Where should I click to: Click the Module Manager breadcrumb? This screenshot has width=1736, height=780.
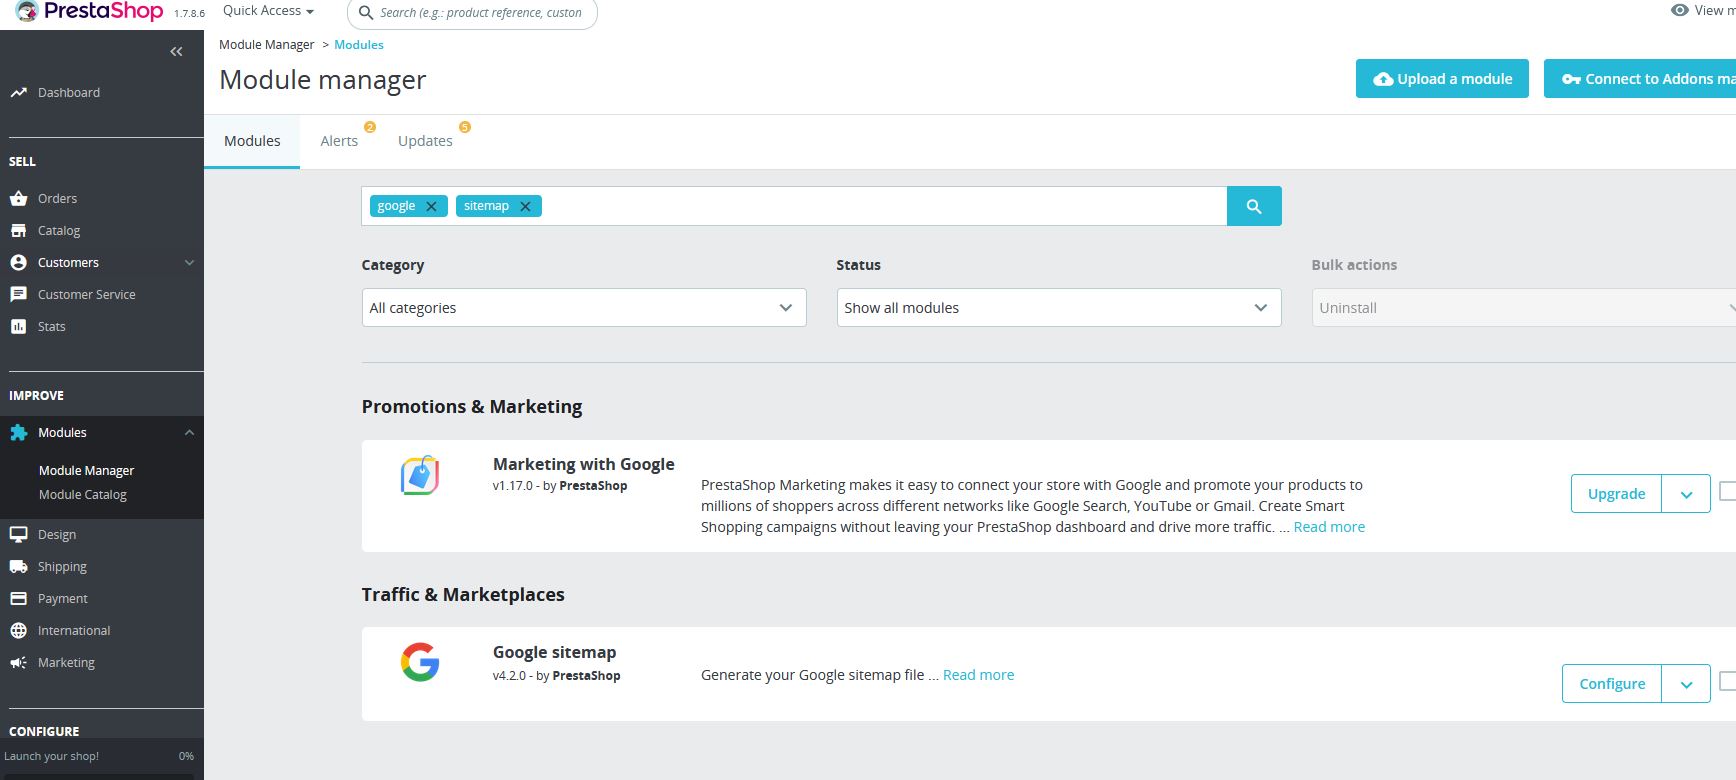266,45
